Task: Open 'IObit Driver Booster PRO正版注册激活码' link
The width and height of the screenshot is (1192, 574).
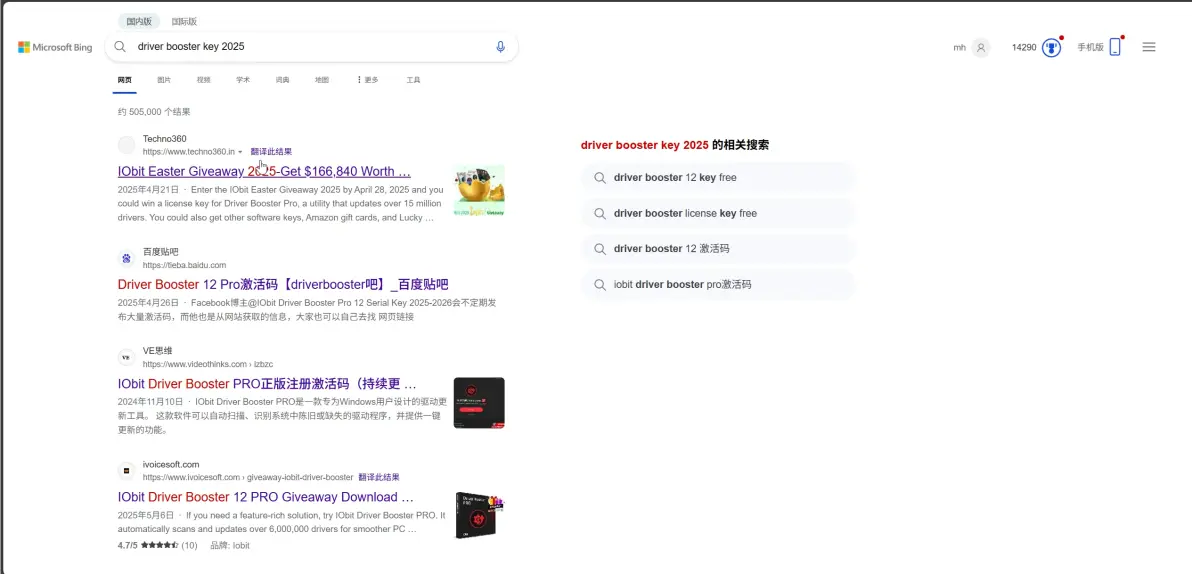Action: (267, 383)
